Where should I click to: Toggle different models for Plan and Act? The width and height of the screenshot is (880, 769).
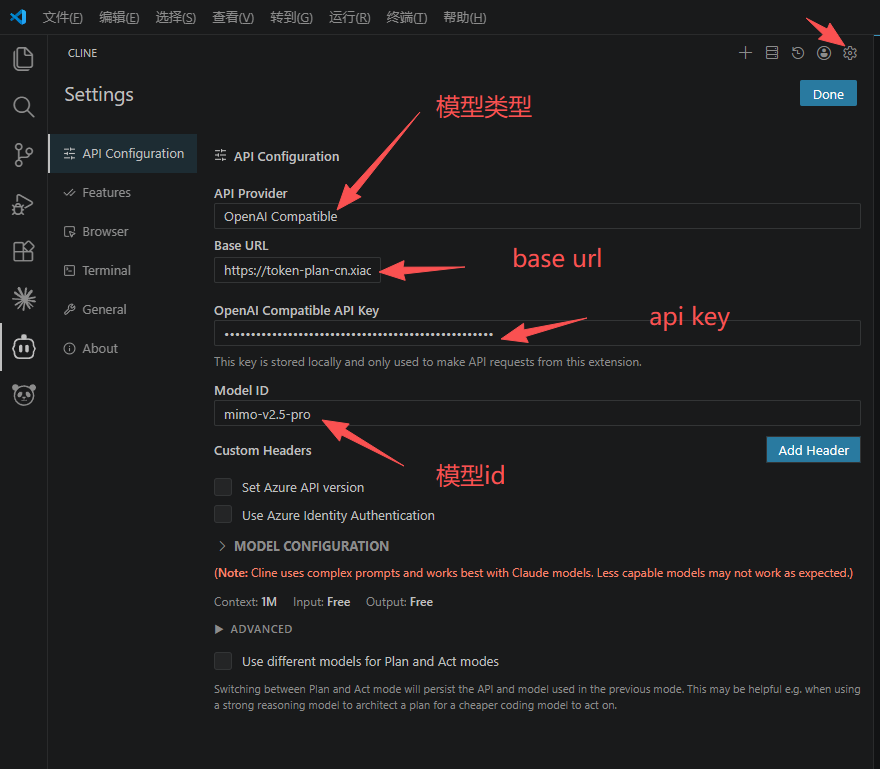coord(223,661)
